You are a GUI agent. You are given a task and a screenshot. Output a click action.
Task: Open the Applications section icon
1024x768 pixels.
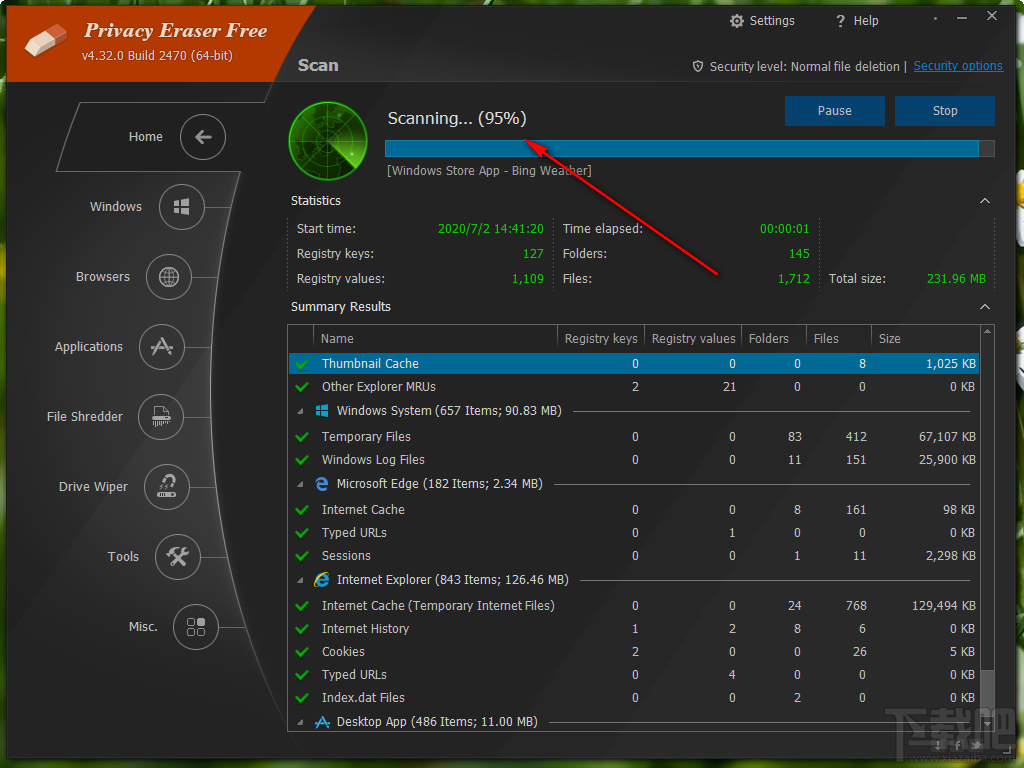pos(162,347)
